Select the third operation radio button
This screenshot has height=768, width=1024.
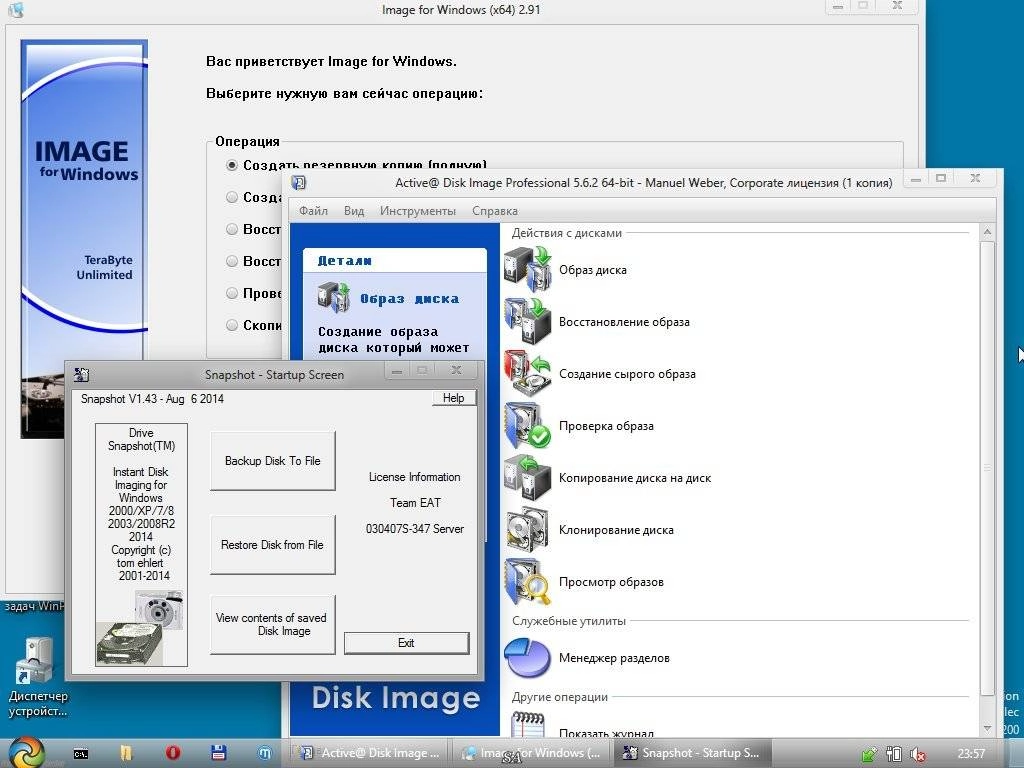click(232, 229)
